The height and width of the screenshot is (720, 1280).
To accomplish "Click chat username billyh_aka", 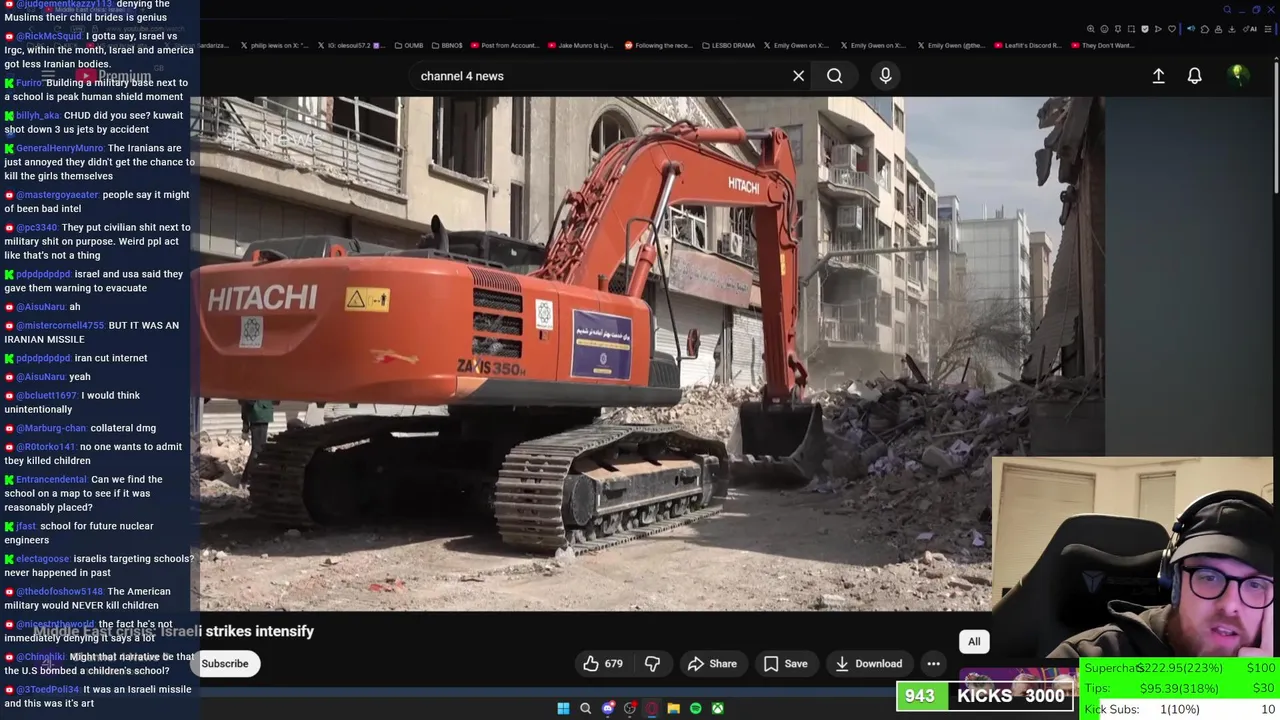I will tap(38, 115).
